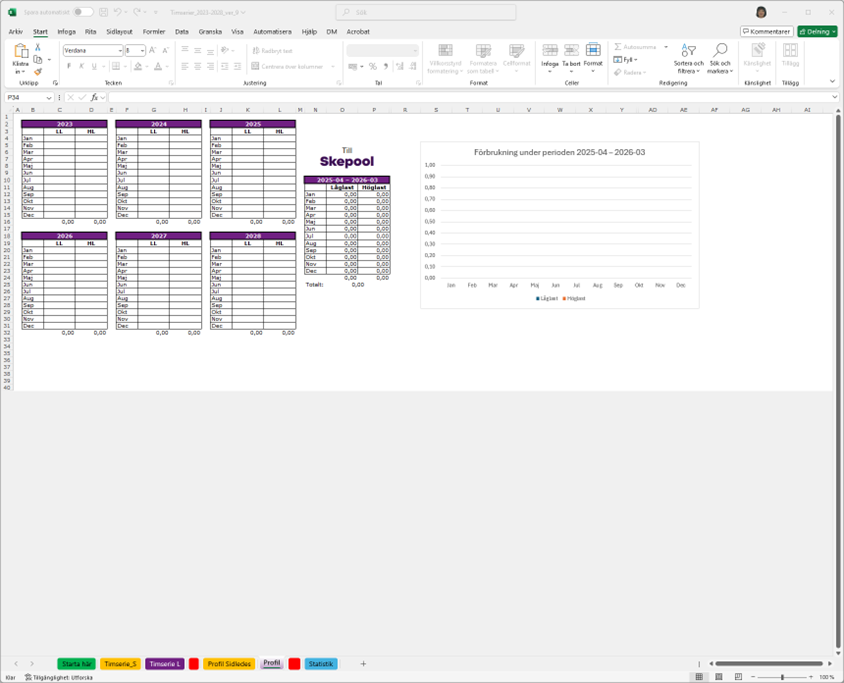Viewport: 844px width, 683px height.
Task: Toggle bold formatting (F button)
Action: 69,67
